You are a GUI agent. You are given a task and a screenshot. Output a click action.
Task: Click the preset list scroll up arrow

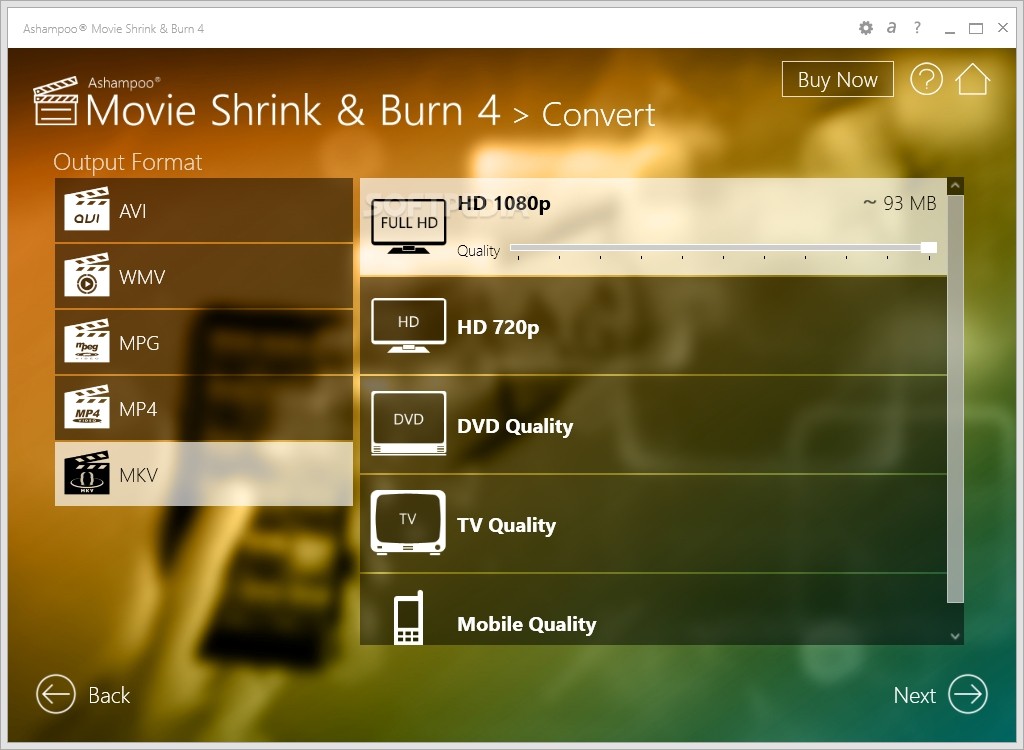[955, 186]
